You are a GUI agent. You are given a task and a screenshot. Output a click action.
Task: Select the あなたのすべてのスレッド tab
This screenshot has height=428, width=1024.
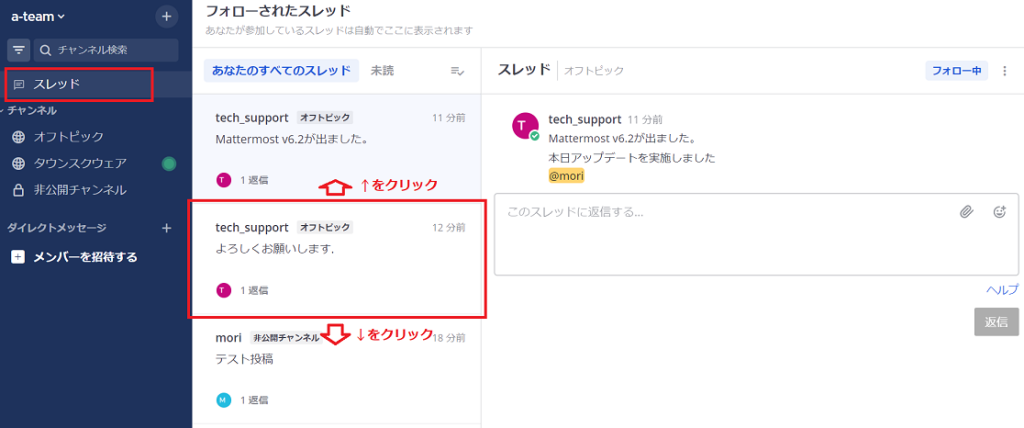281,71
